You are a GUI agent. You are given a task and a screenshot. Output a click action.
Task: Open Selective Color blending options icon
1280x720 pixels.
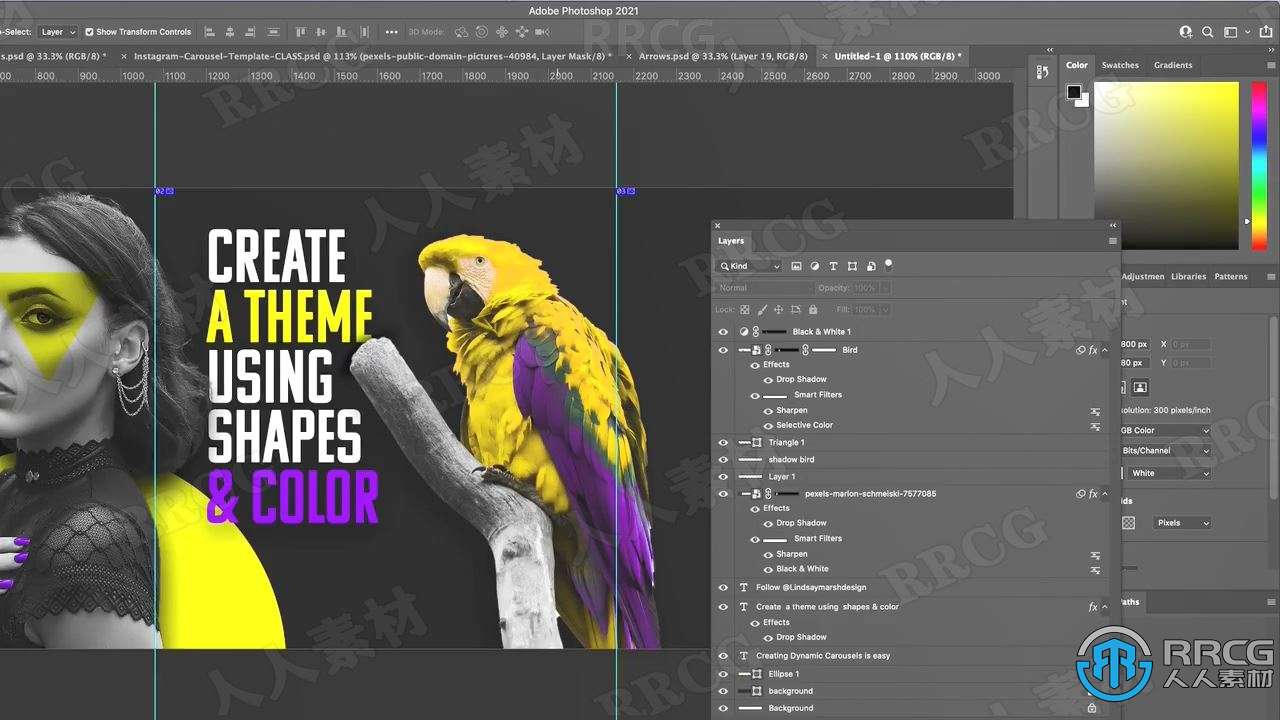[x=1095, y=426]
